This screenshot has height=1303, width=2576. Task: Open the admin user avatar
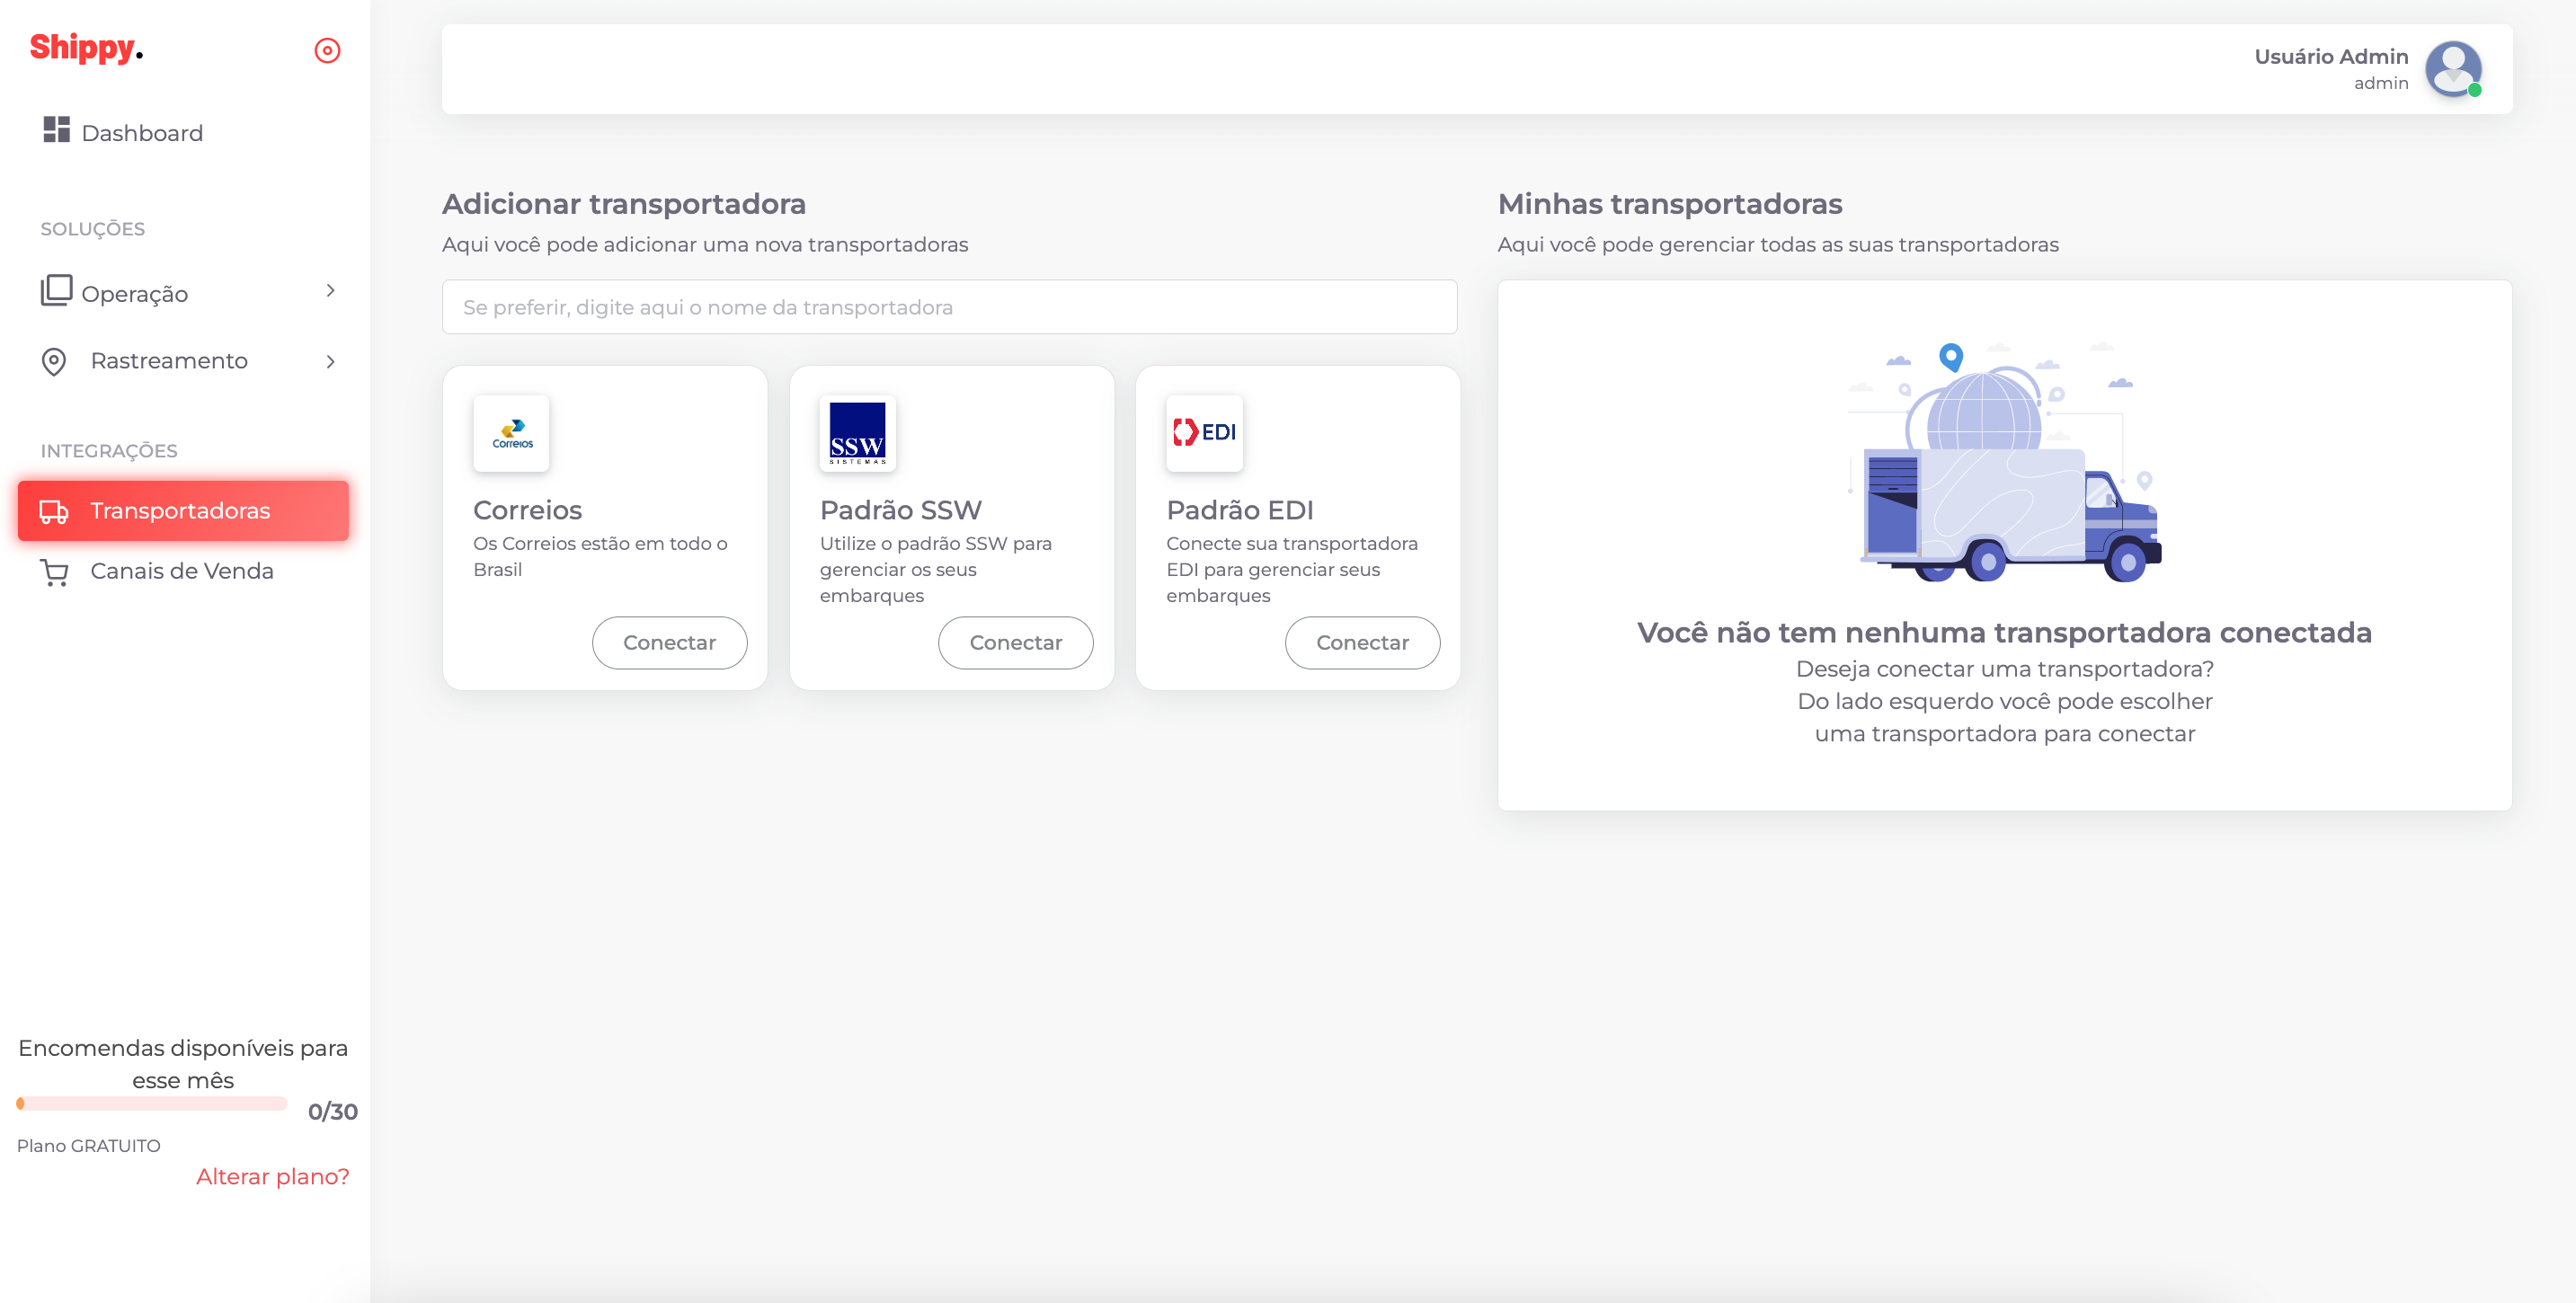(2453, 68)
